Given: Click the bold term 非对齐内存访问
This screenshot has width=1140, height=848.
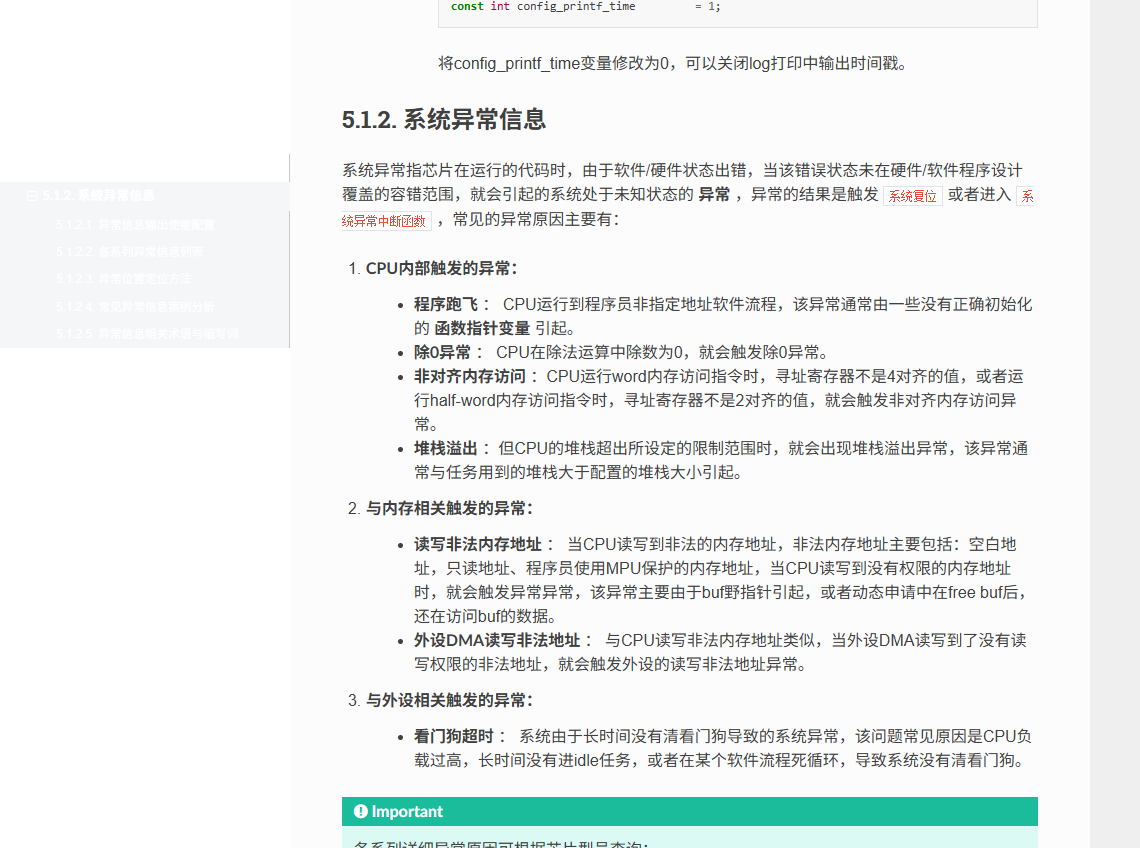Looking at the screenshot, I should 470,376.
